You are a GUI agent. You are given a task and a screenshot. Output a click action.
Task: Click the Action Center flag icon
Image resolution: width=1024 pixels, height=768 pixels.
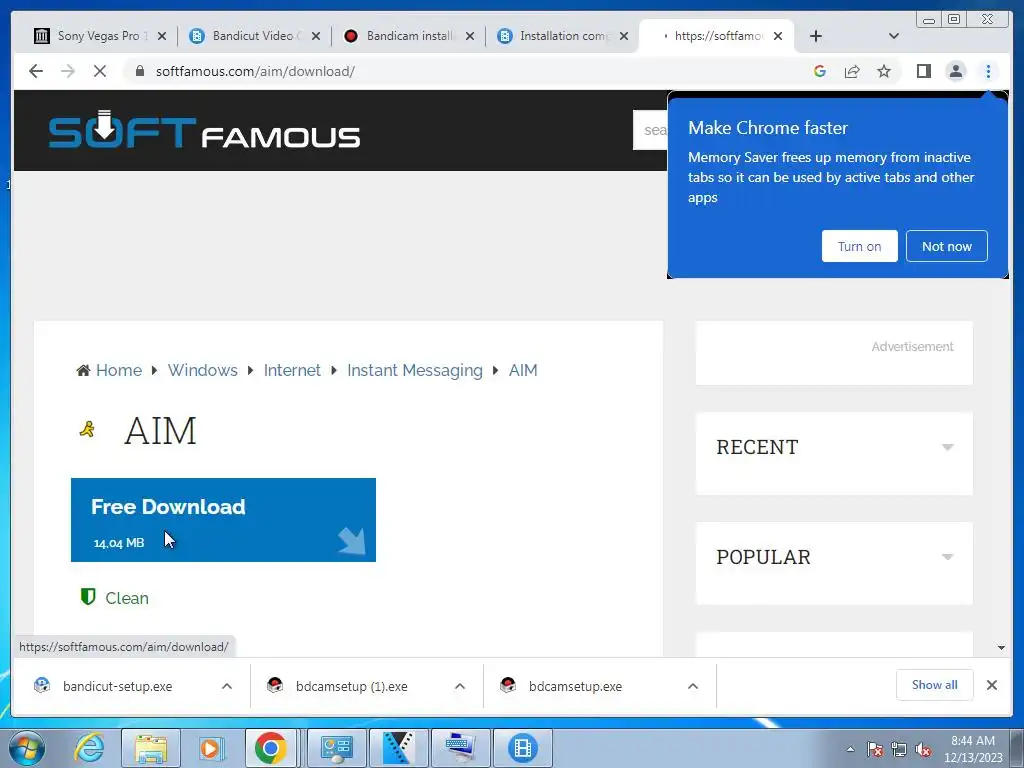click(x=875, y=749)
